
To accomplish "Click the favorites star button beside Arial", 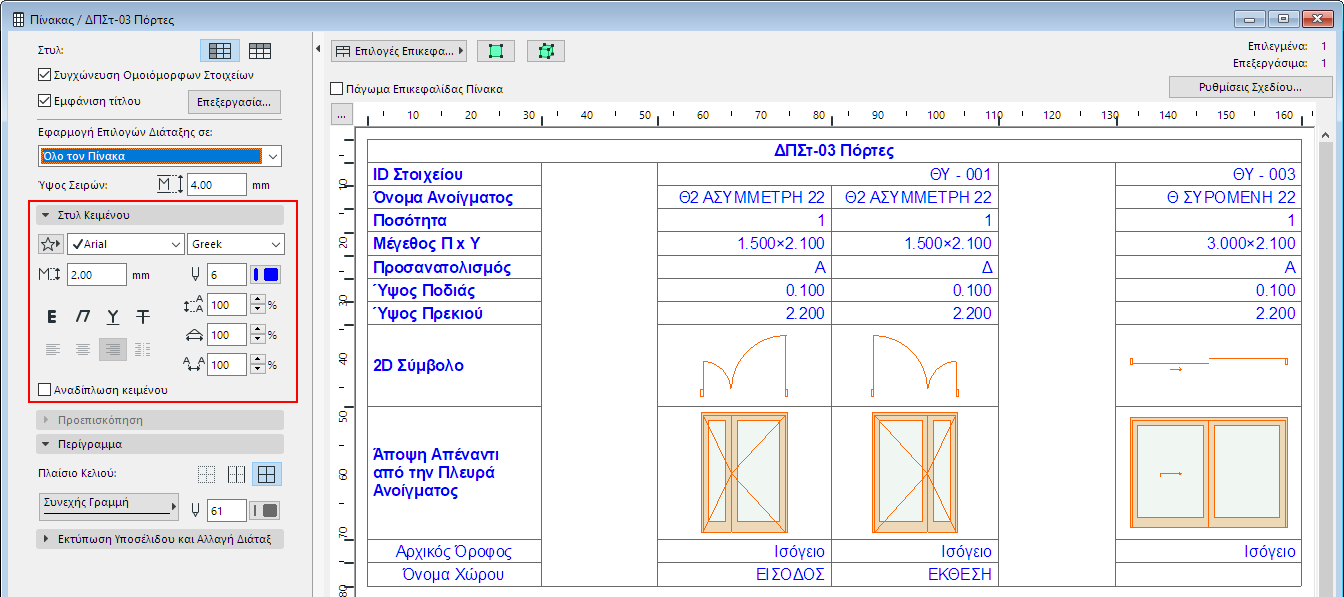I will (x=50, y=244).
